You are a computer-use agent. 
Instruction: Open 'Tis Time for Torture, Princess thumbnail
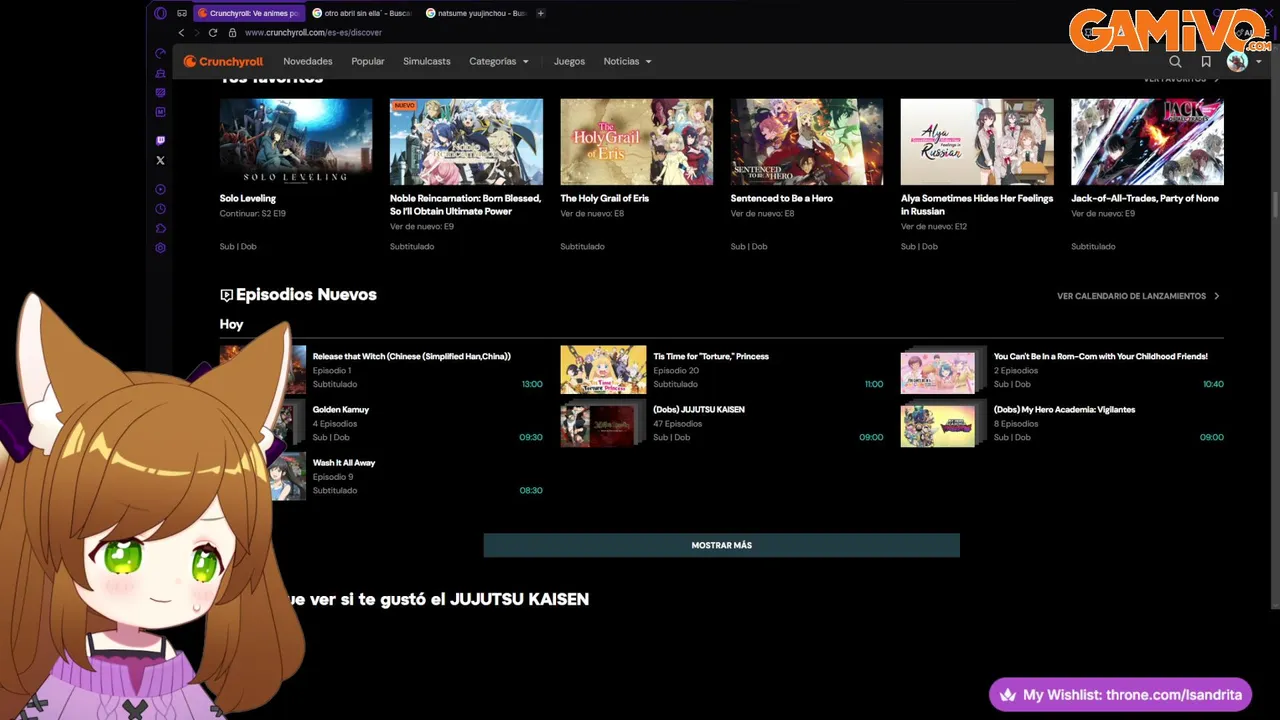[603, 370]
